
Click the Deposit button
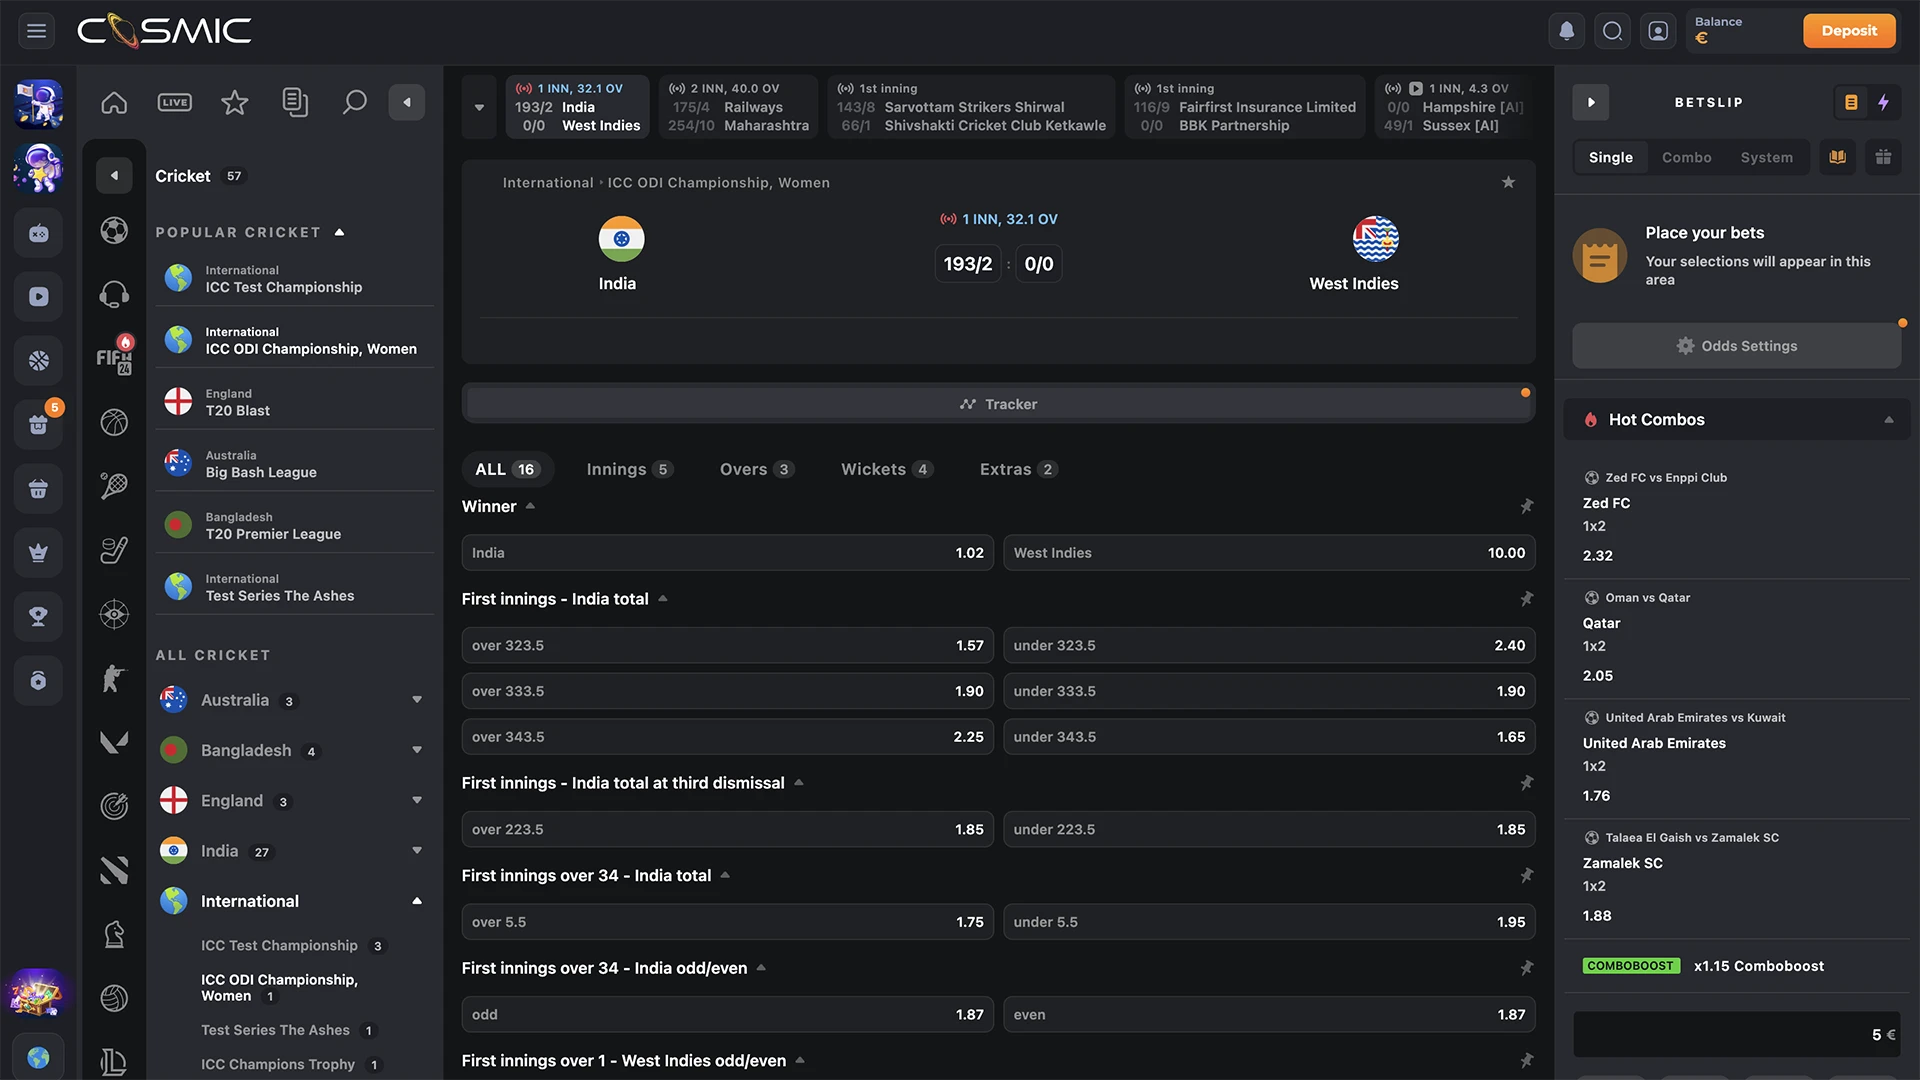pyautogui.click(x=1849, y=31)
